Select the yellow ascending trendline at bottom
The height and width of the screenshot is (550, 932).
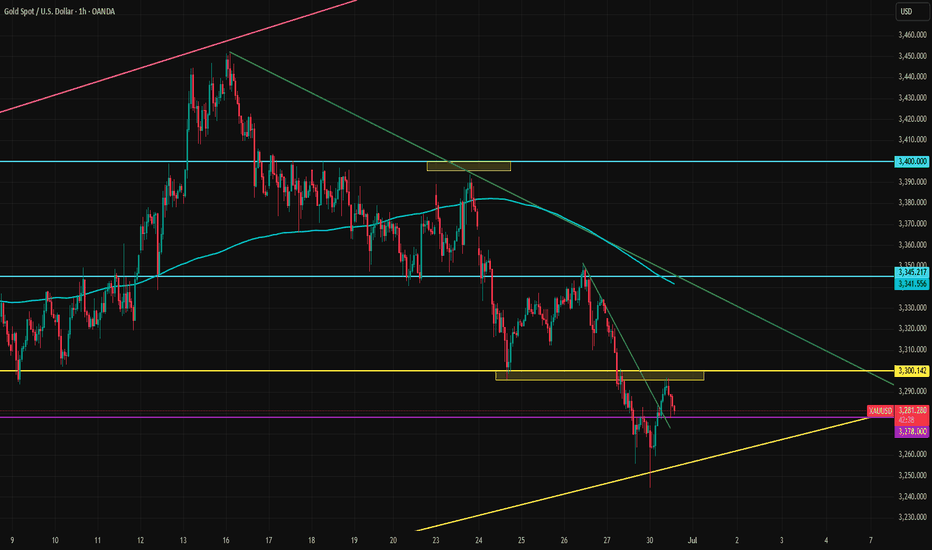pyautogui.click(x=642, y=474)
